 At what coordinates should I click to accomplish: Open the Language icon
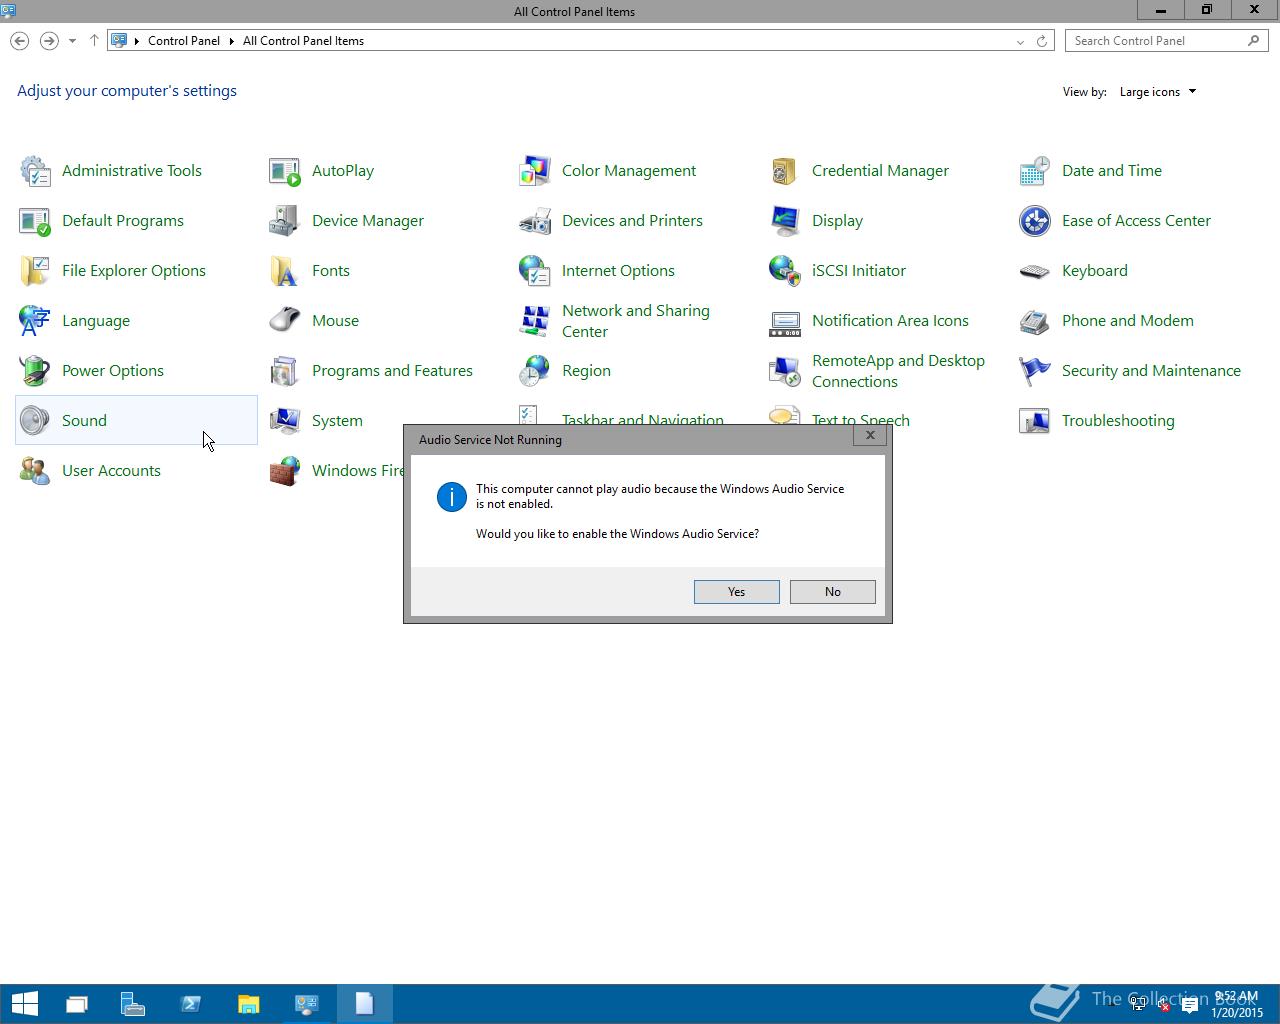35,321
